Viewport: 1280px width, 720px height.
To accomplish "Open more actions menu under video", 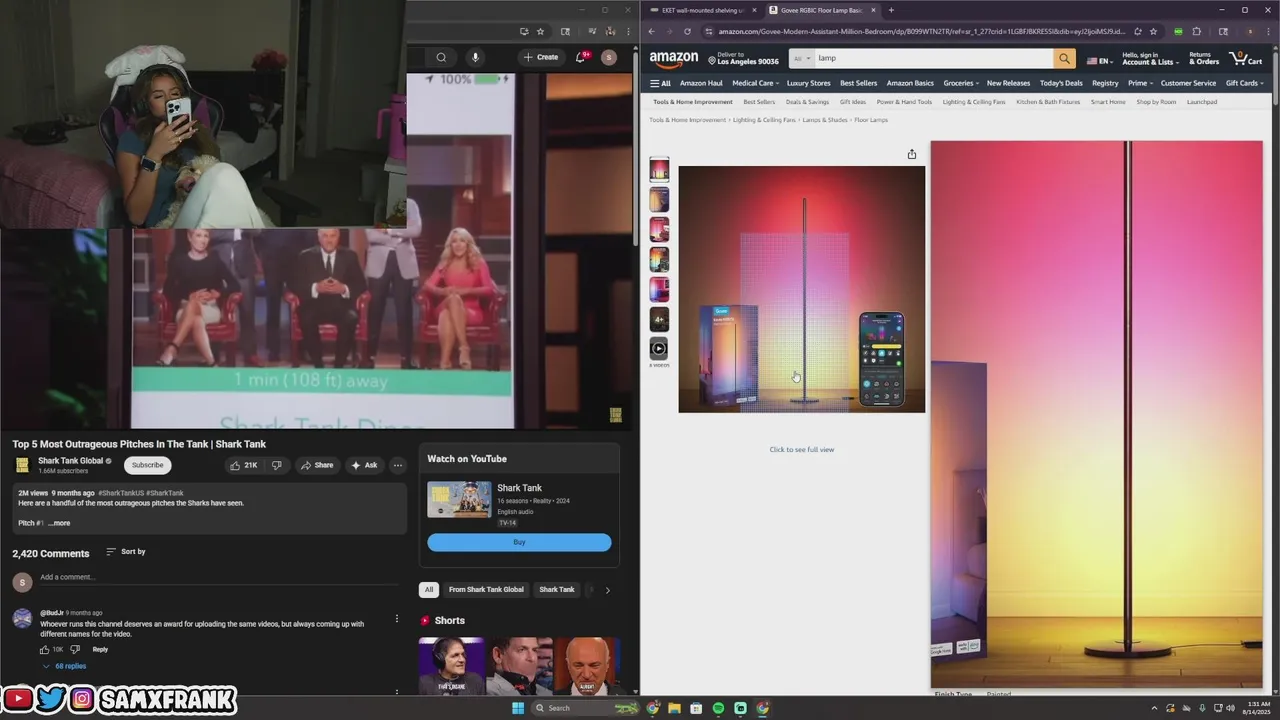I will click(x=397, y=465).
